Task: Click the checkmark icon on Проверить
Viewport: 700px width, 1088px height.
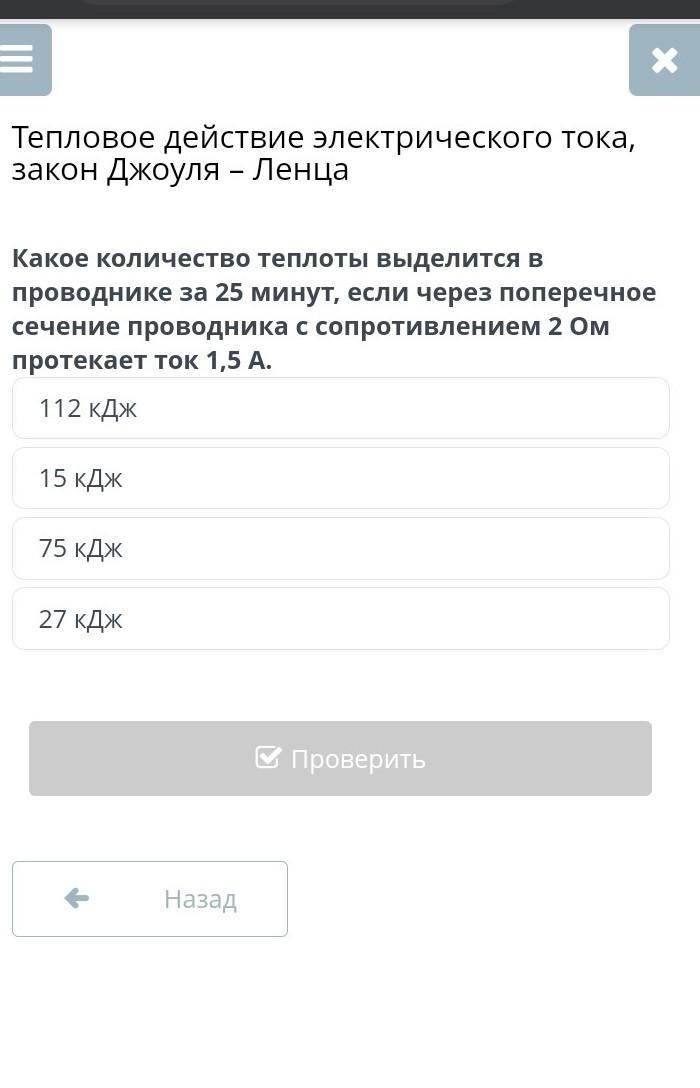Action: tap(268, 757)
